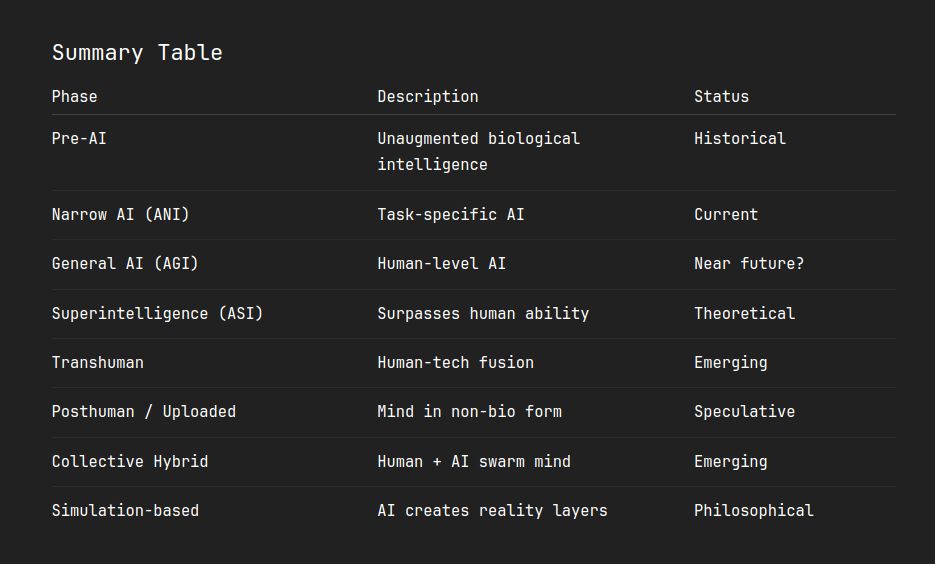This screenshot has width=935, height=564.
Task: Click the Posthuman / Uploaded cell
Action: pos(144,411)
